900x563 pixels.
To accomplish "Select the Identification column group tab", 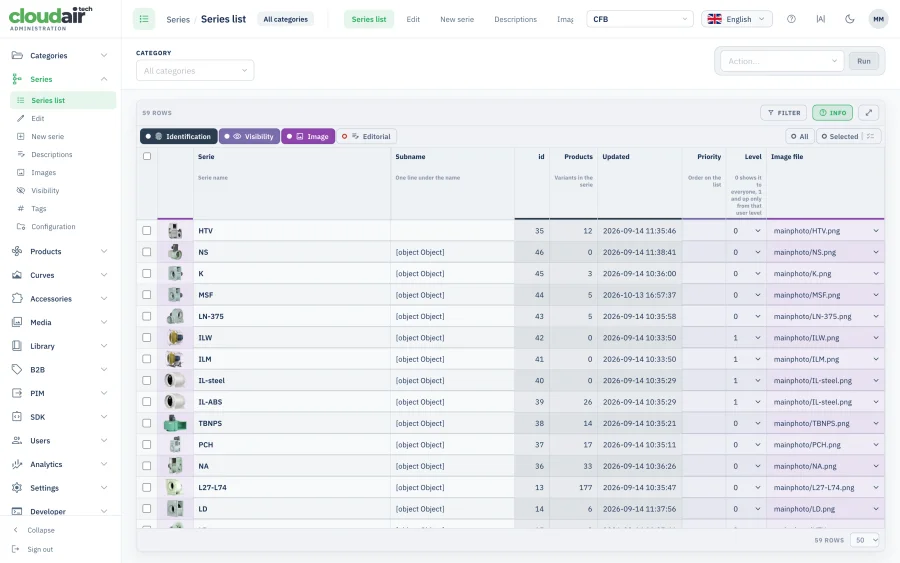I will coord(179,137).
